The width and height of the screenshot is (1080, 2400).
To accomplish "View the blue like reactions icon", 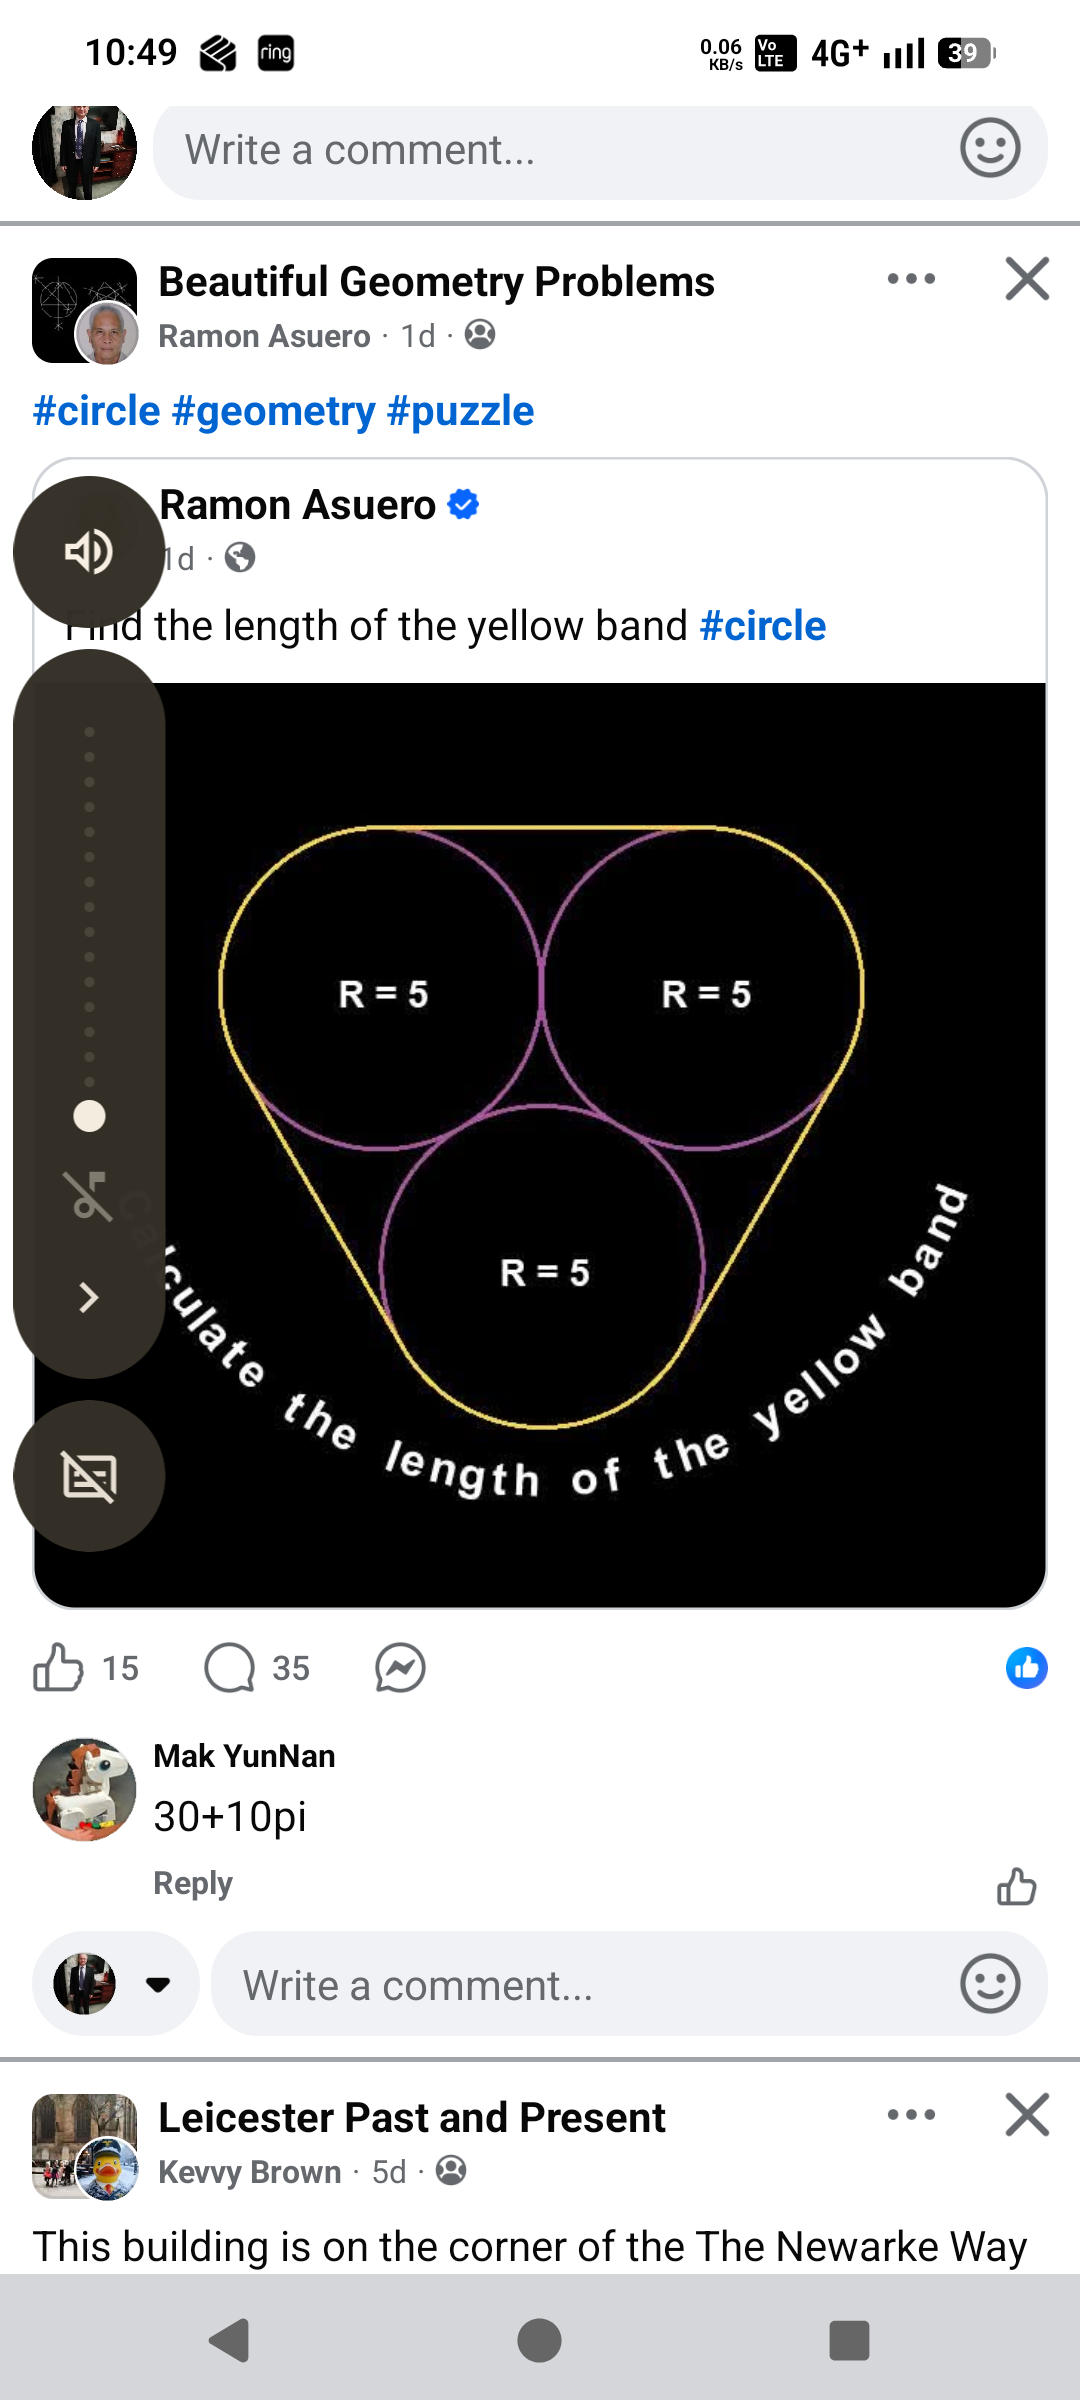I will (1026, 1668).
